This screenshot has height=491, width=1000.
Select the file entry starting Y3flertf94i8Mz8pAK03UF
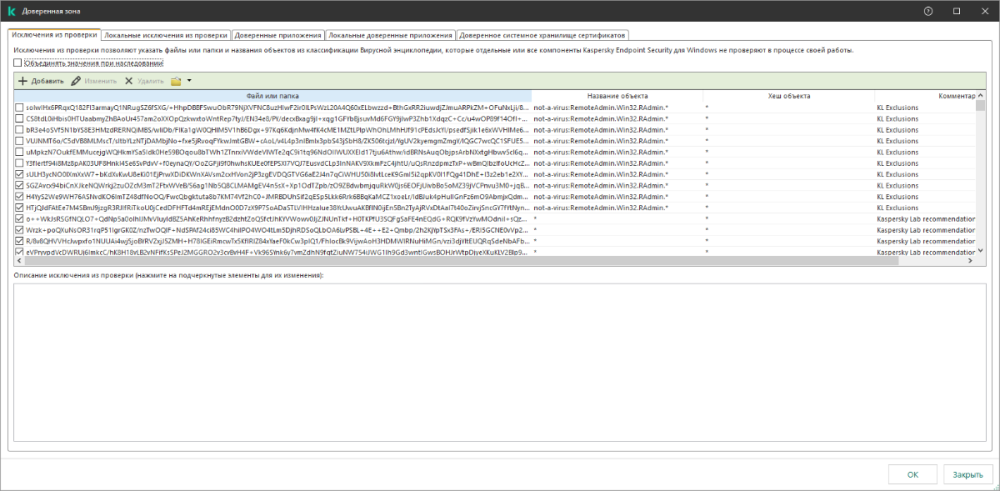tap(277, 163)
